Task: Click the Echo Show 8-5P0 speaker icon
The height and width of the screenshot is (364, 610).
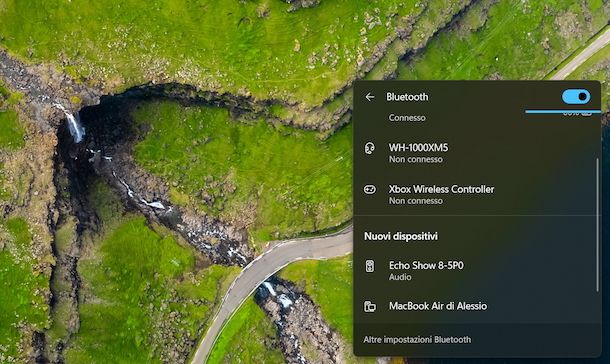Action: pyautogui.click(x=370, y=266)
